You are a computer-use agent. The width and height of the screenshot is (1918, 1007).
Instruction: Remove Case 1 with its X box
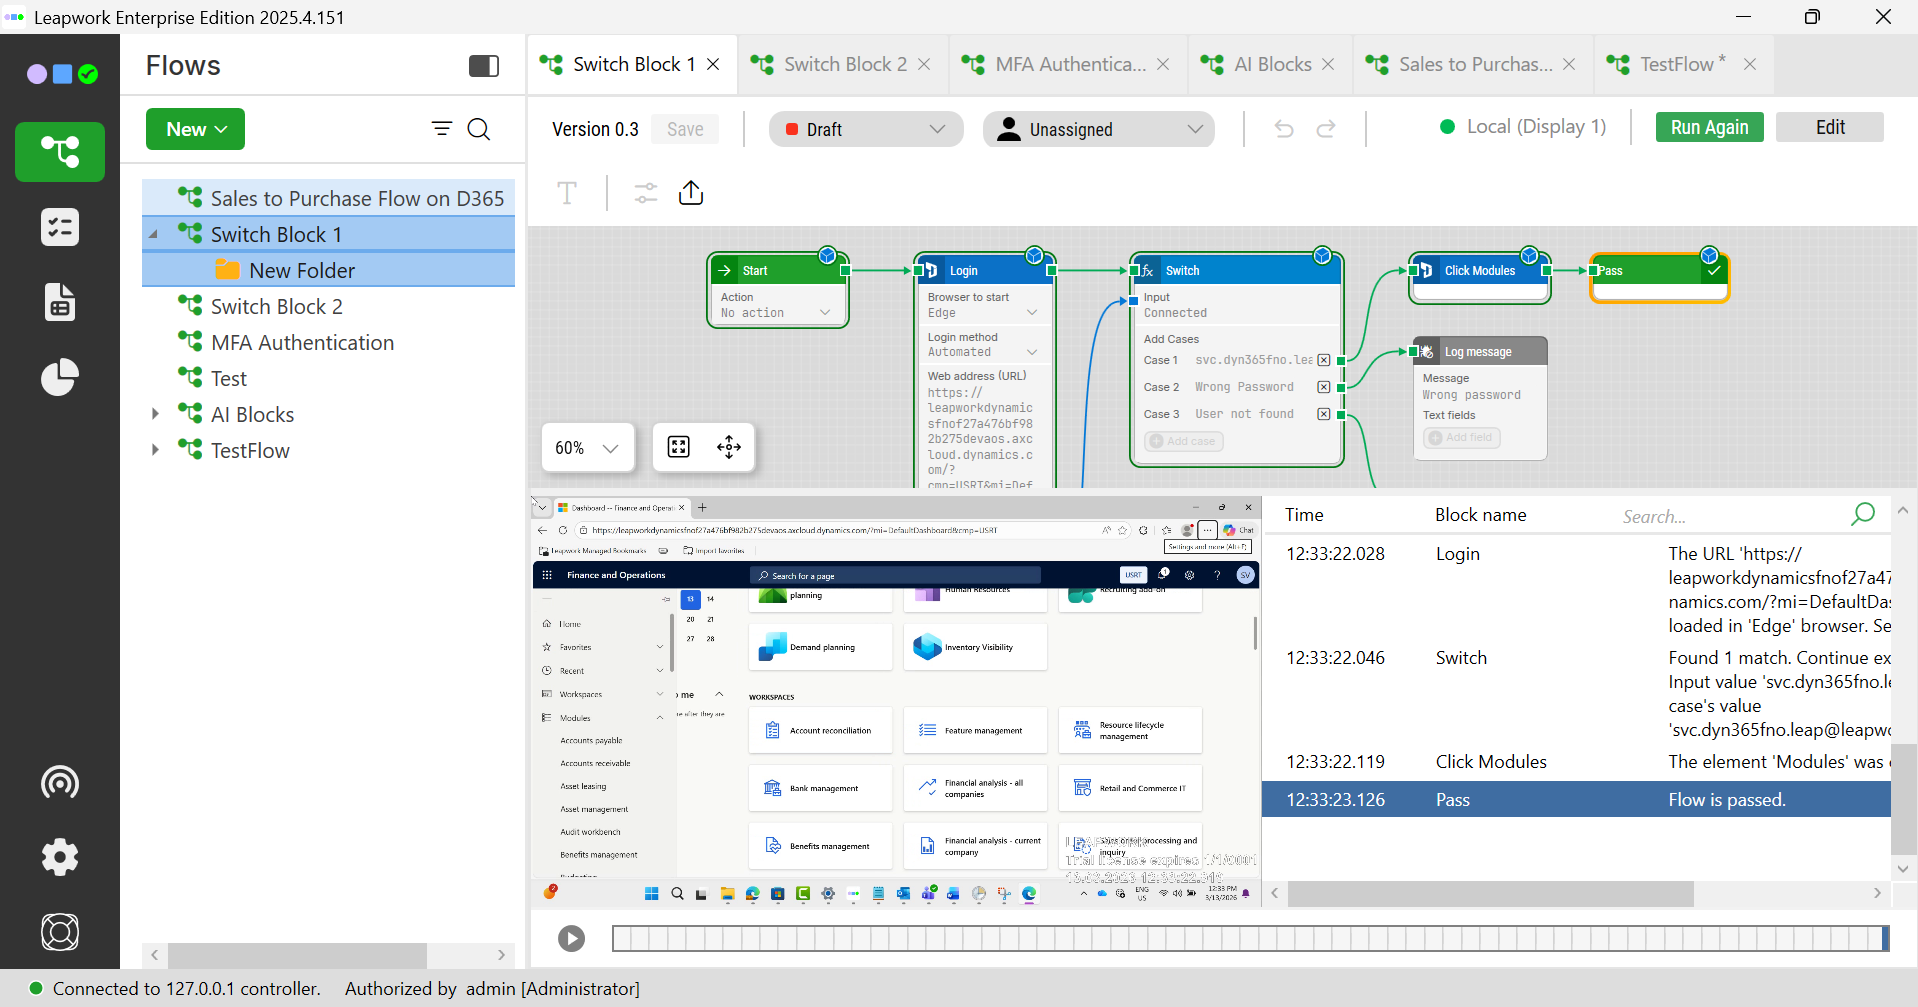pyautogui.click(x=1323, y=360)
